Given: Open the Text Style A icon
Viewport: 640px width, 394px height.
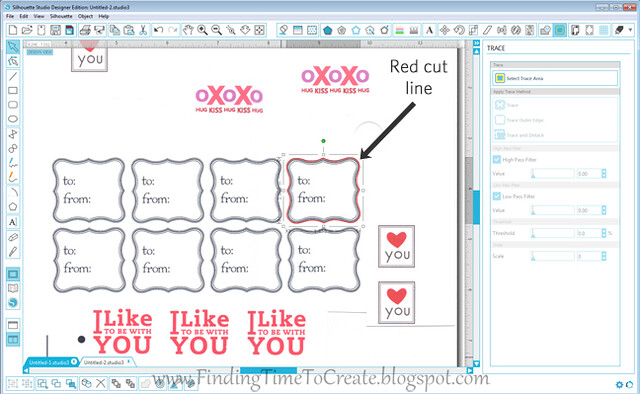Looking at the screenshot, I should coord(429,30).
